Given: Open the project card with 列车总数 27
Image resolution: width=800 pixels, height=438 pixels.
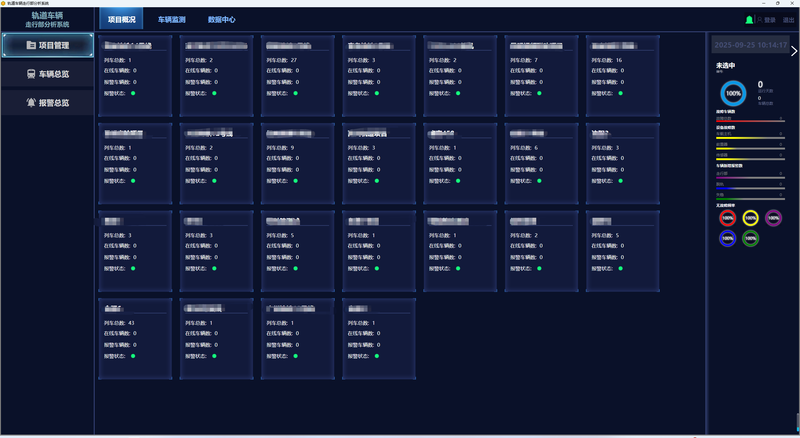Looking at the screenshot, I should pos(298,76).
